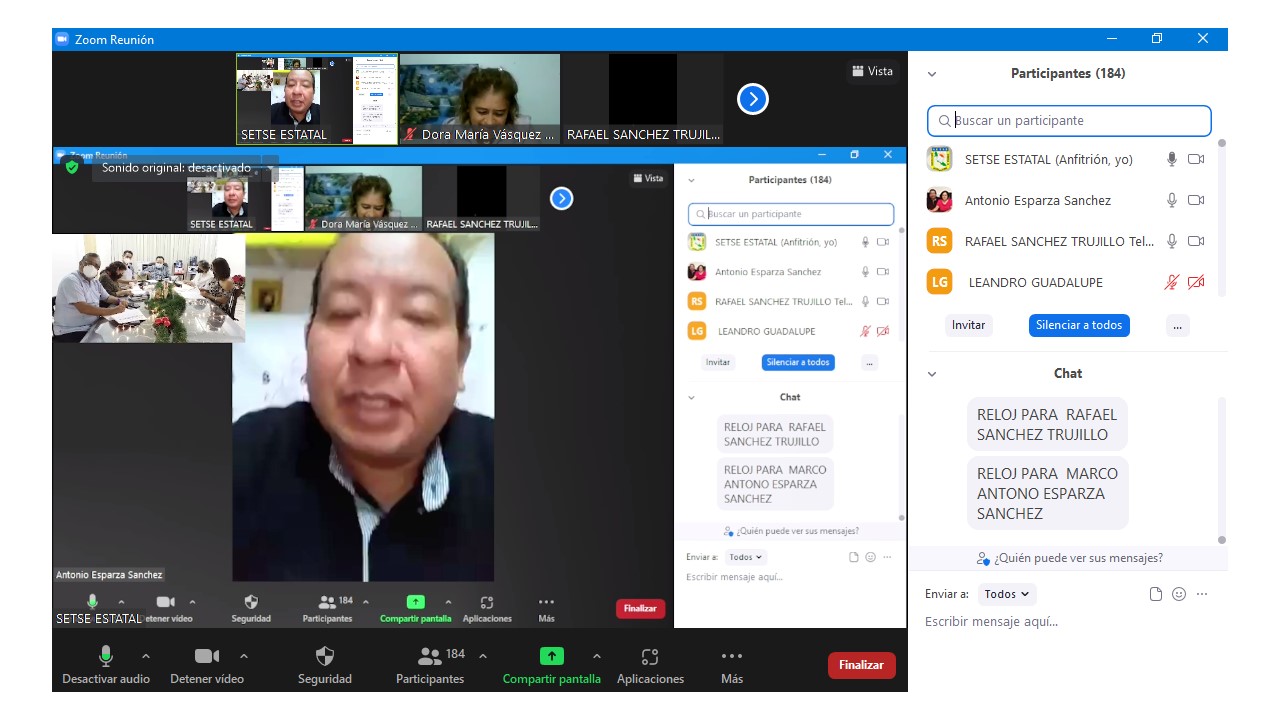Show next video thumbnails with blue arrow
Screen dimensions: 1280x720
coord(752,99)
